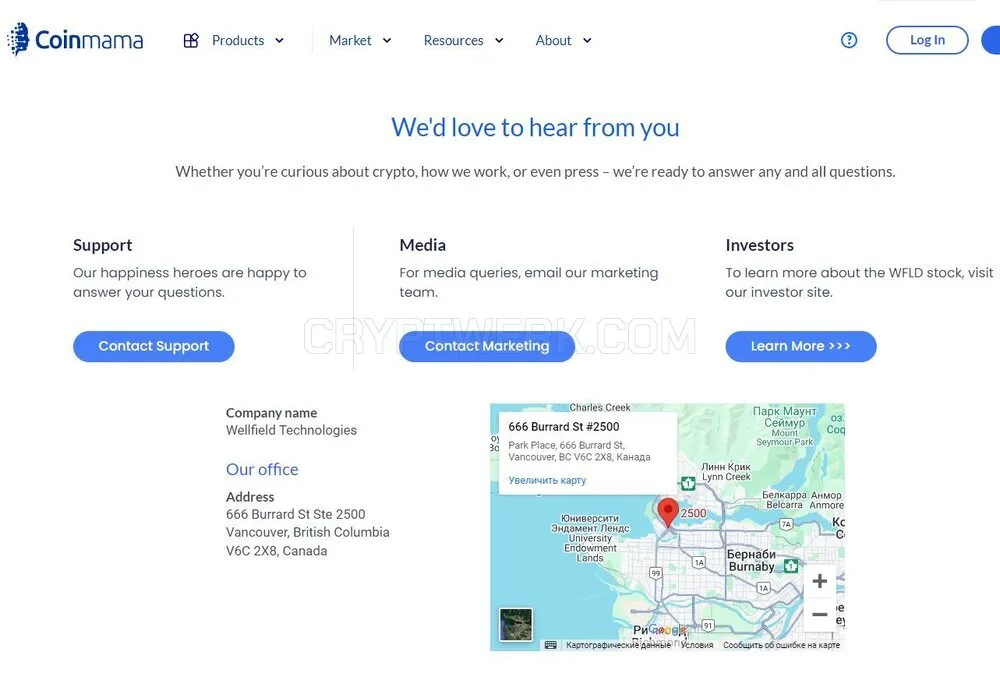Expand the Market dropdown arrow
Image resolution: width=1000 pixels, height=673 pixels.
click(386, 41)
